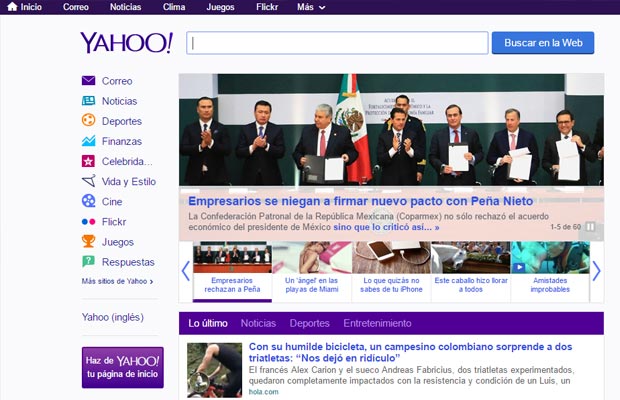This screenshot has width=620, height=400.
Task: Click the Juegos trophy icon
Action: point(88,241)
